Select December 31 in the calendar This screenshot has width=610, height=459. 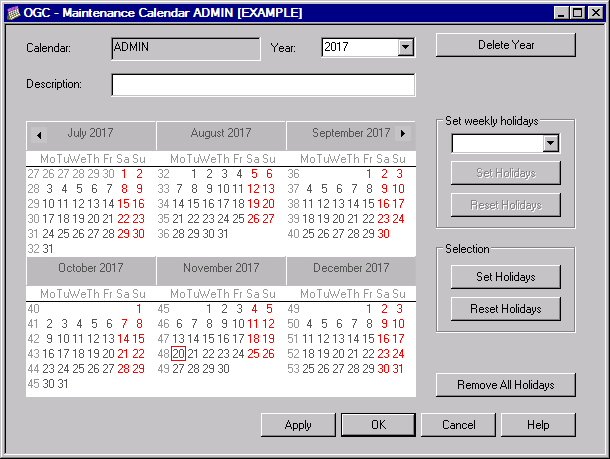click(x=398, y=369)
